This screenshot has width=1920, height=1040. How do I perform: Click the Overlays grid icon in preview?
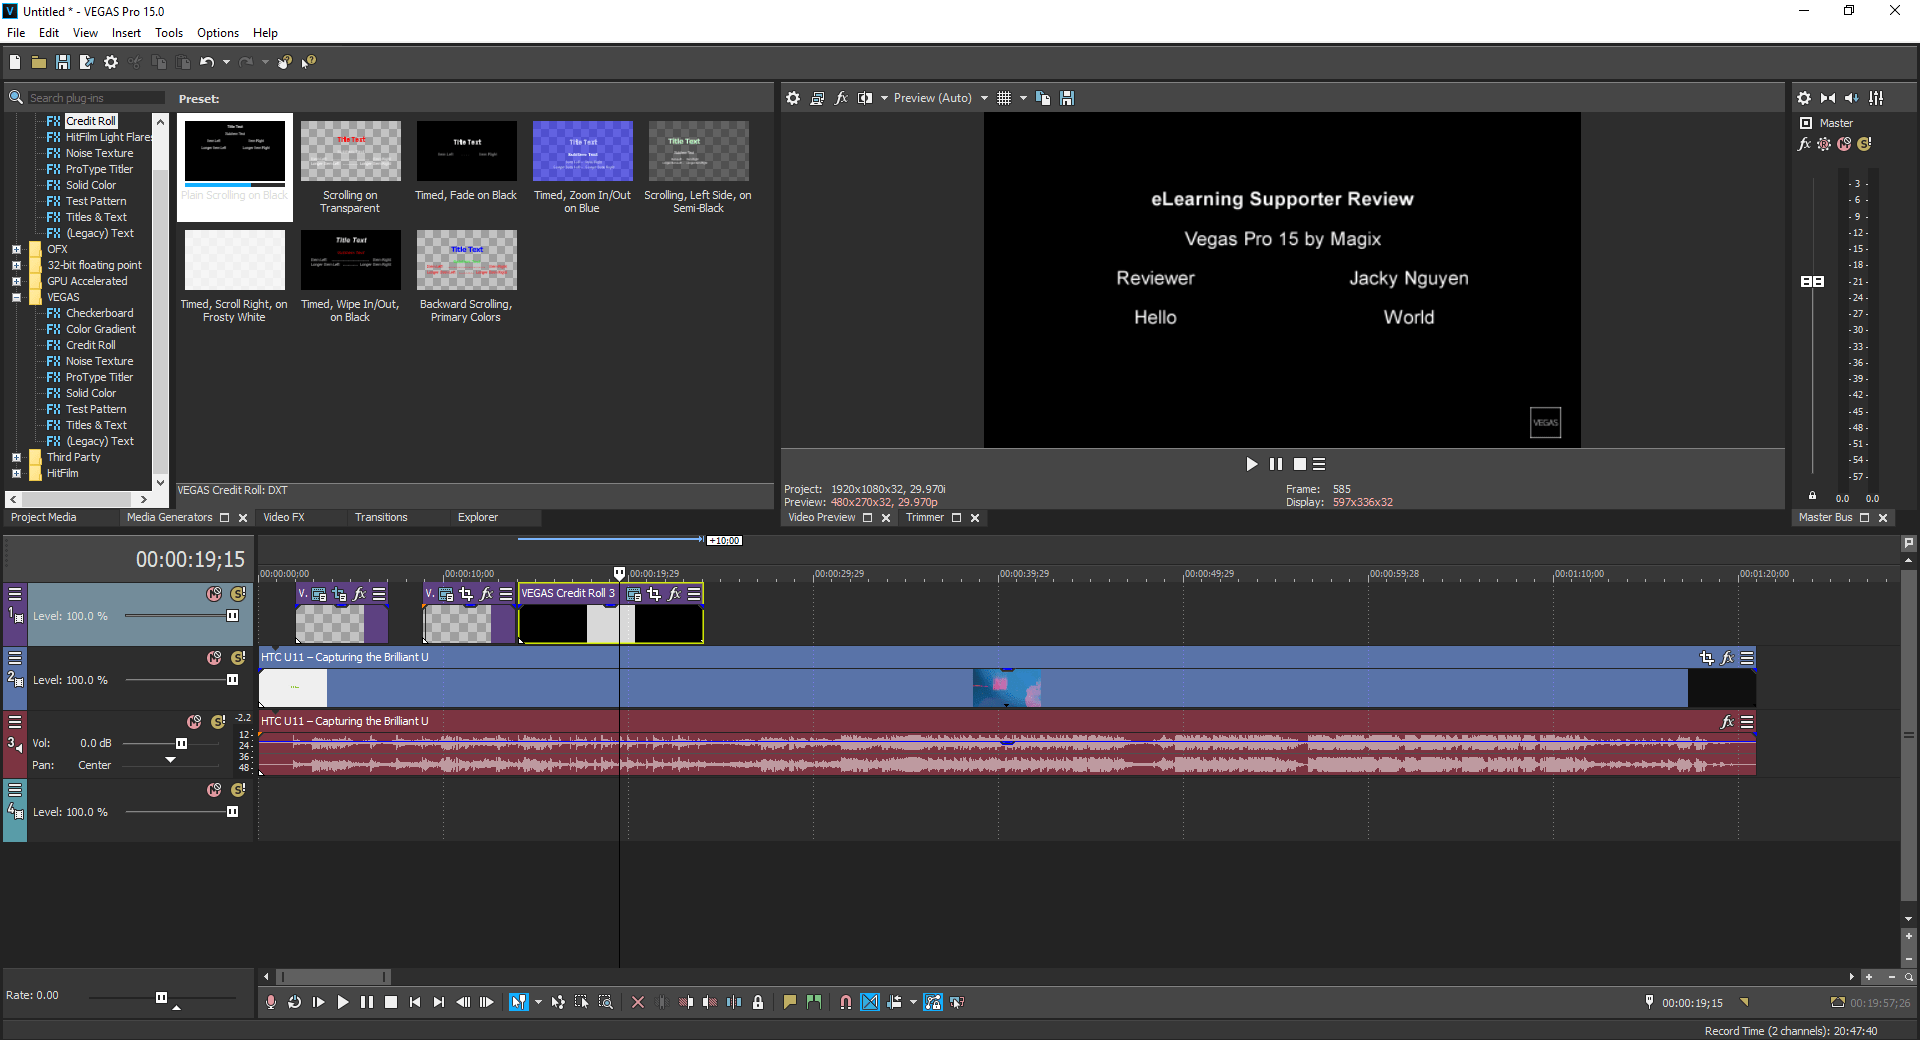tap(1004, 98)
